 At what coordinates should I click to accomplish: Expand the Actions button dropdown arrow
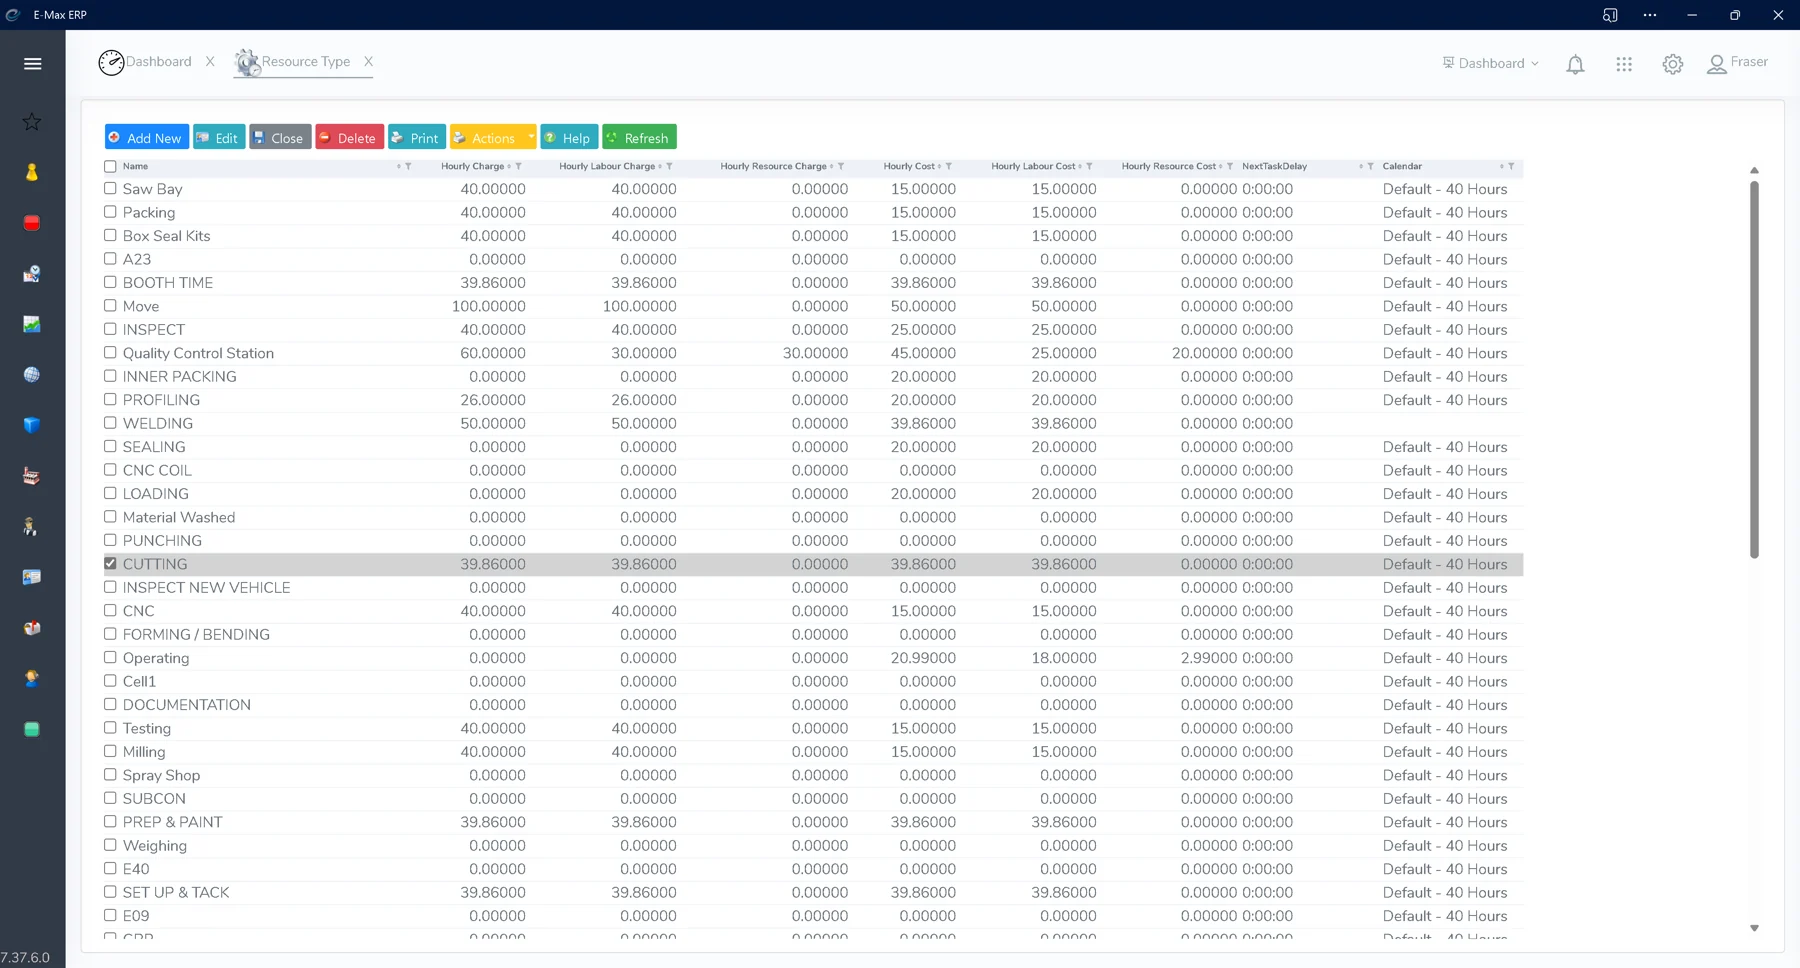click(531, 137)
